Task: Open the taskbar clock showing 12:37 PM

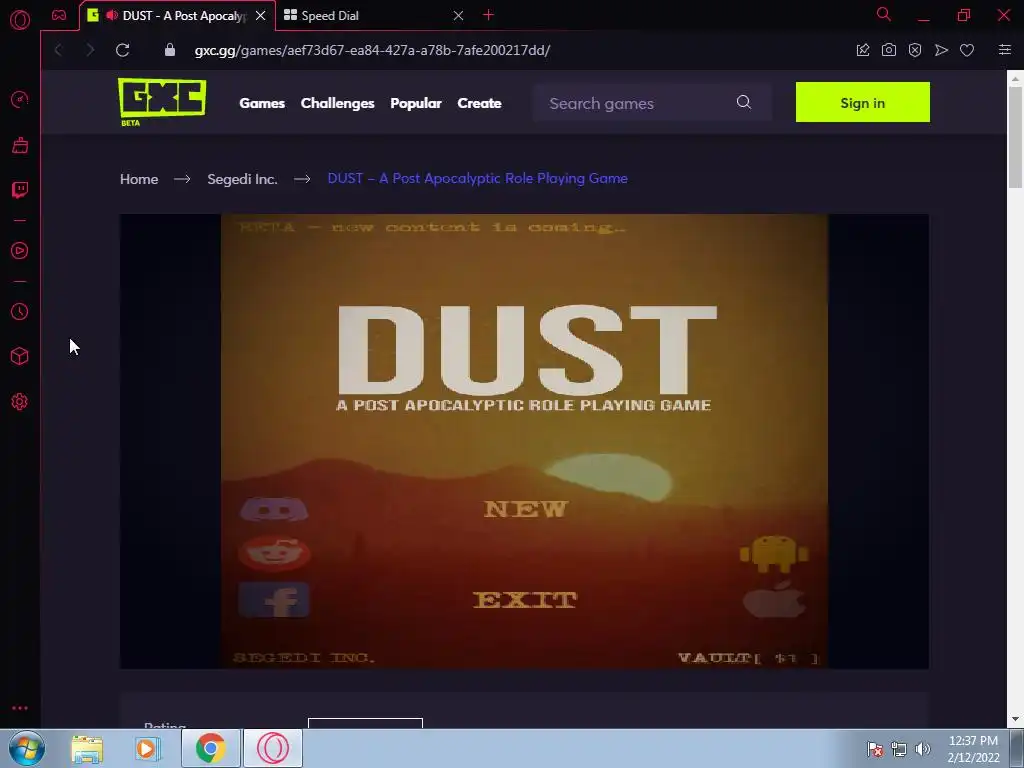Action: pos(973,749)
